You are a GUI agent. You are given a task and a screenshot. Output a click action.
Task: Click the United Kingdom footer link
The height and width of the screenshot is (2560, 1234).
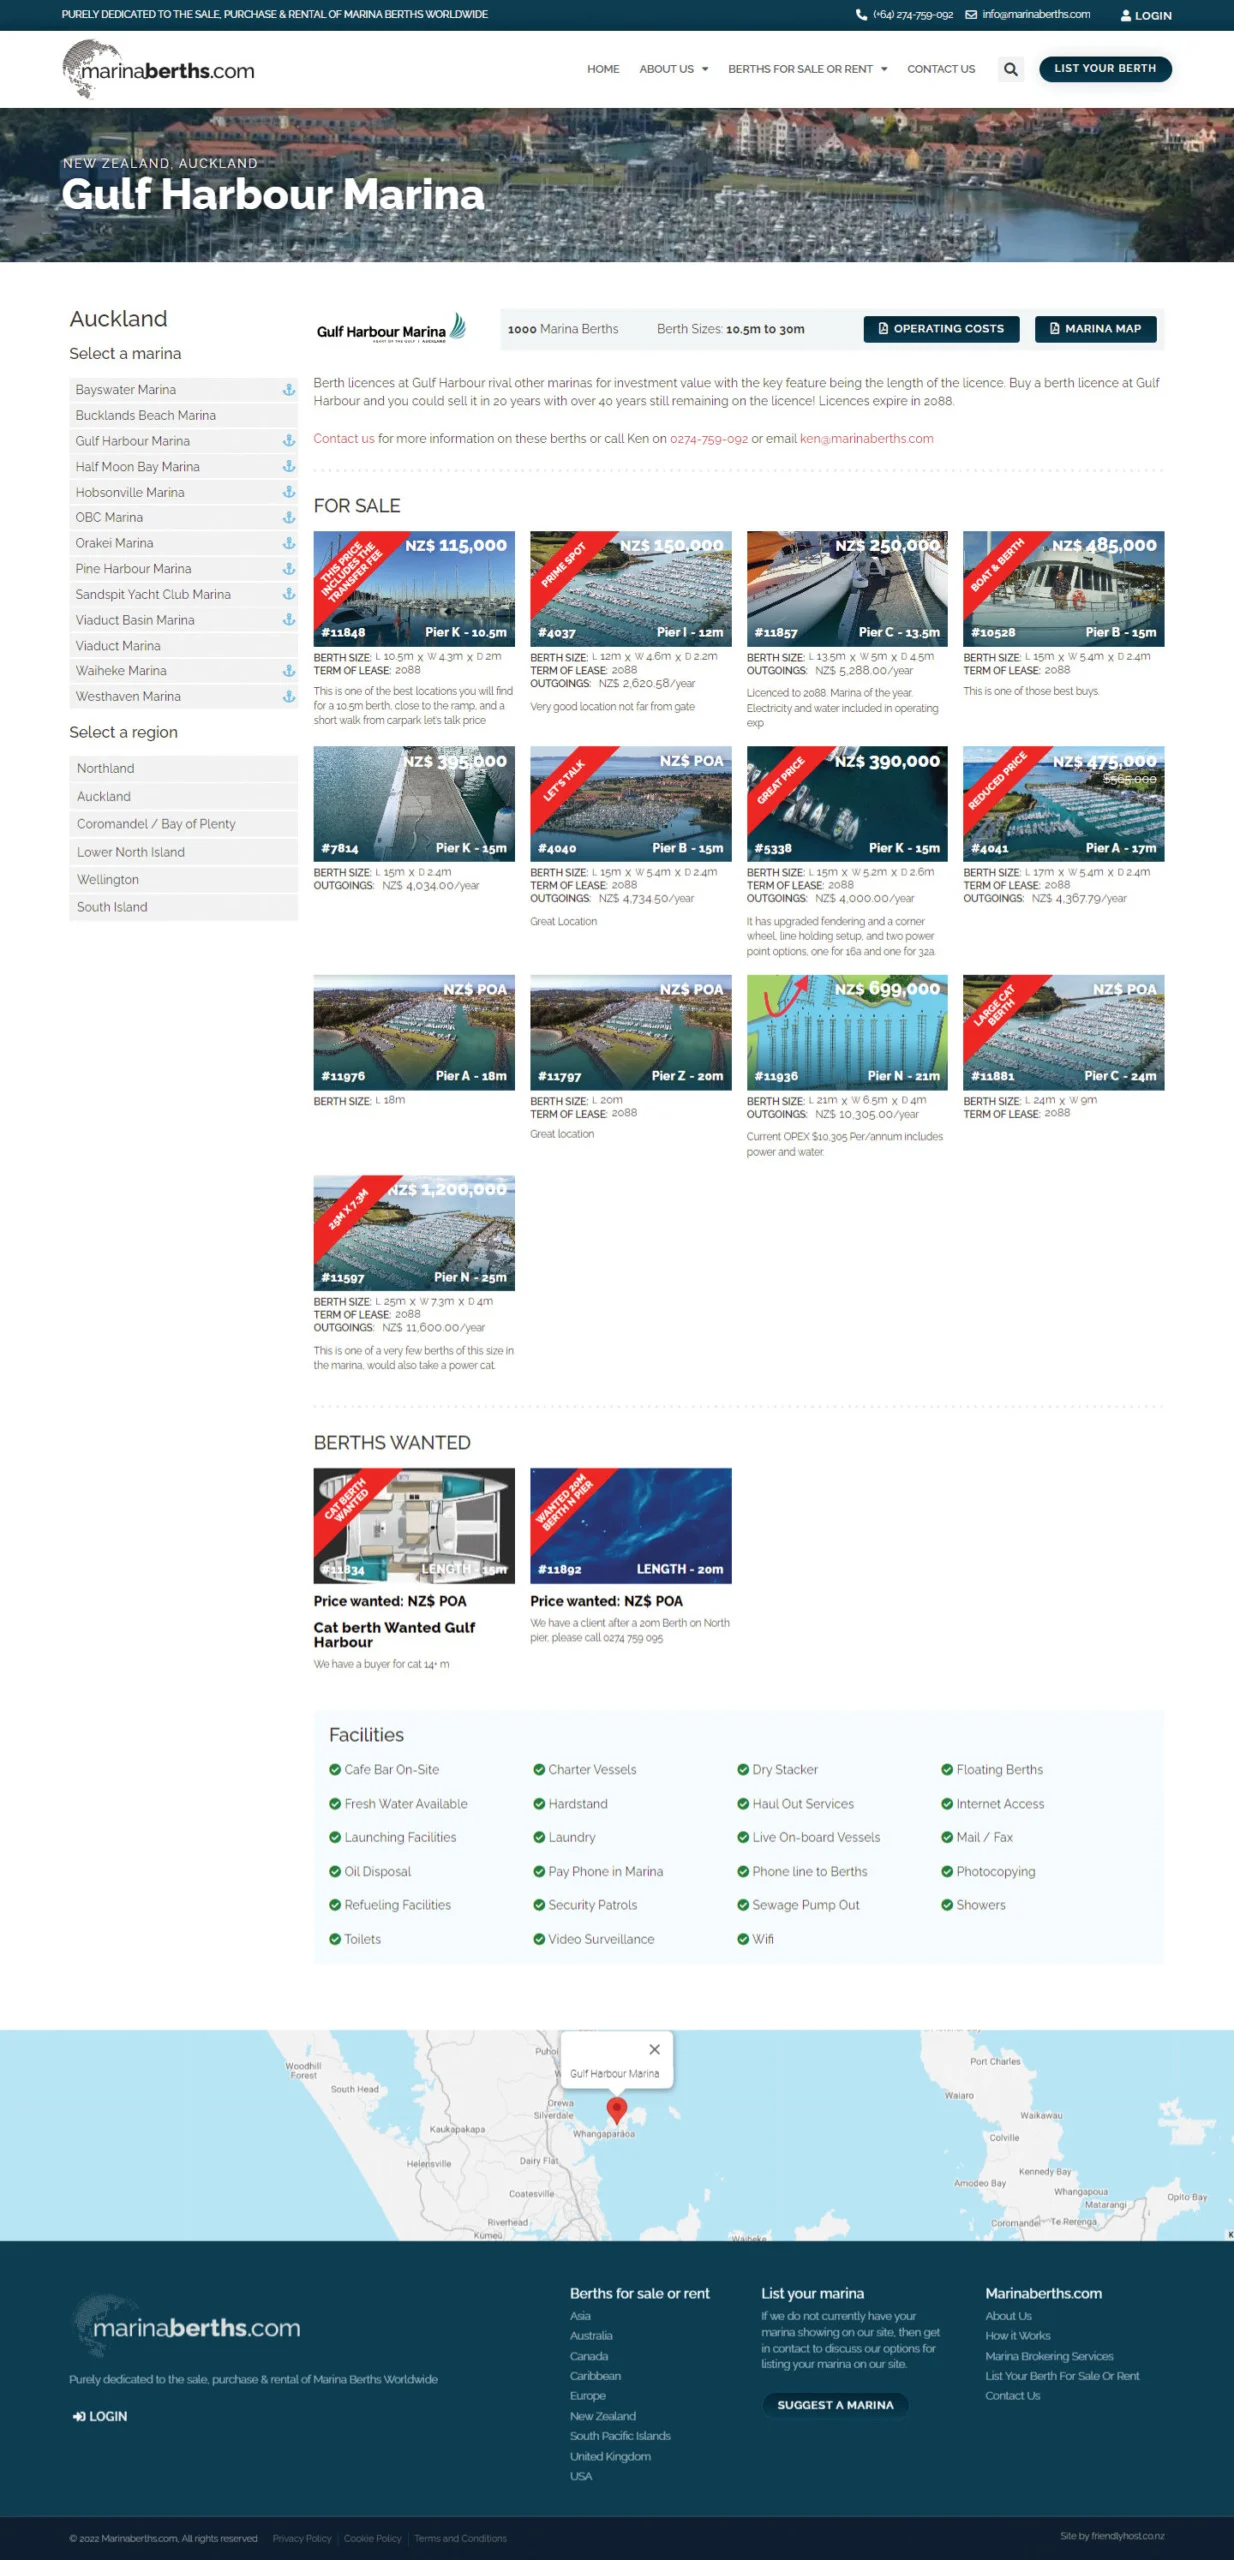tap(610, 2456)
